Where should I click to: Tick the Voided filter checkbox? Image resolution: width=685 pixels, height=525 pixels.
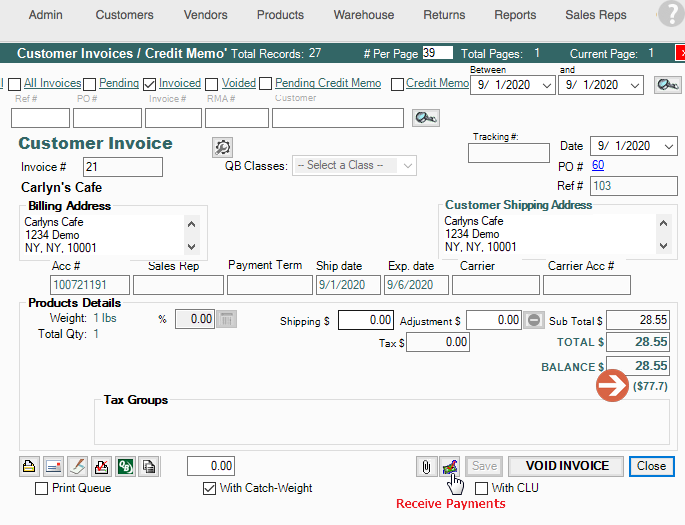tap(212, 84)
